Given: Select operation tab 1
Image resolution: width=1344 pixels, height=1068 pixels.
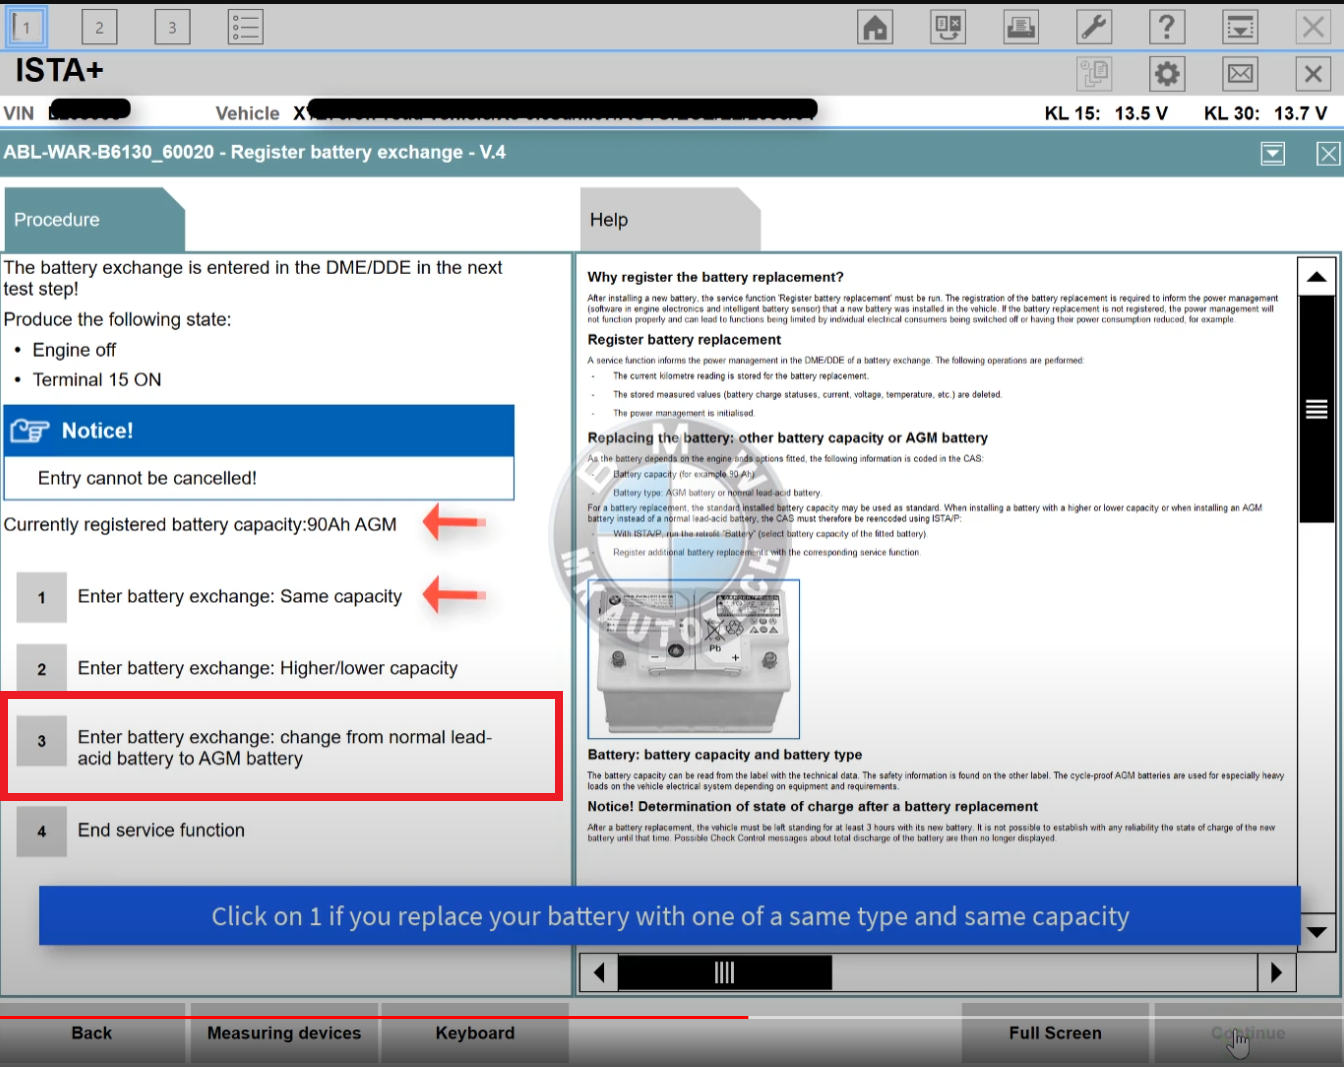Looking at the screenshot, I should click(x=26, y=27).
